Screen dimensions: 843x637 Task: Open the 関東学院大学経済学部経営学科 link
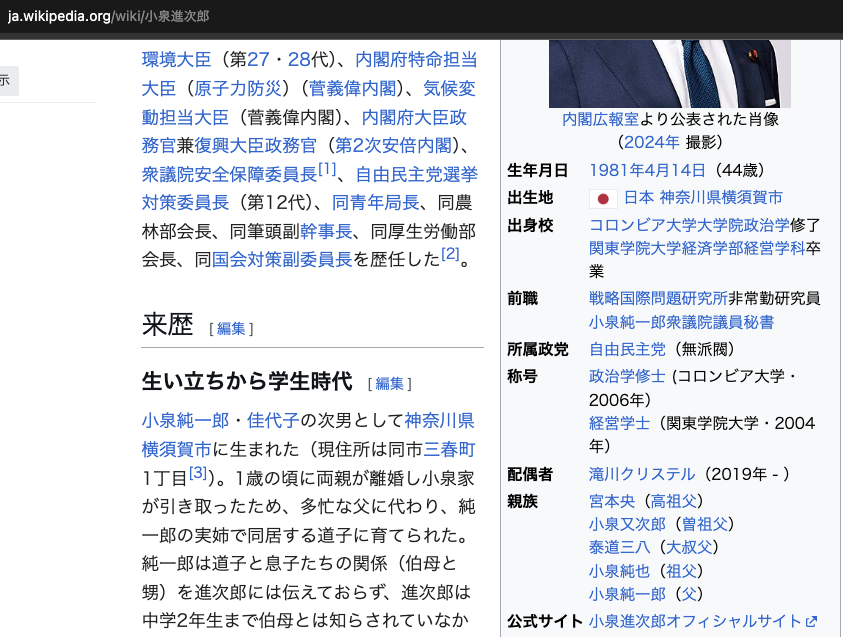coord(697,248)
